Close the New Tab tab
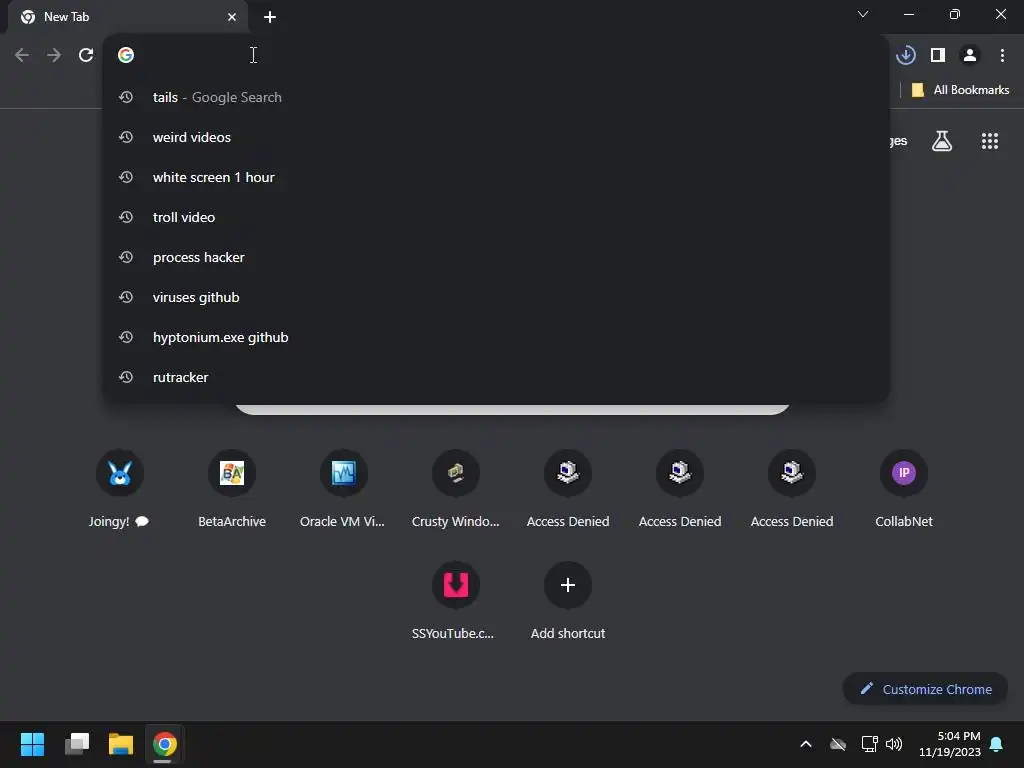The width and height of the screenshot is (1024, 768). [231, 17]
